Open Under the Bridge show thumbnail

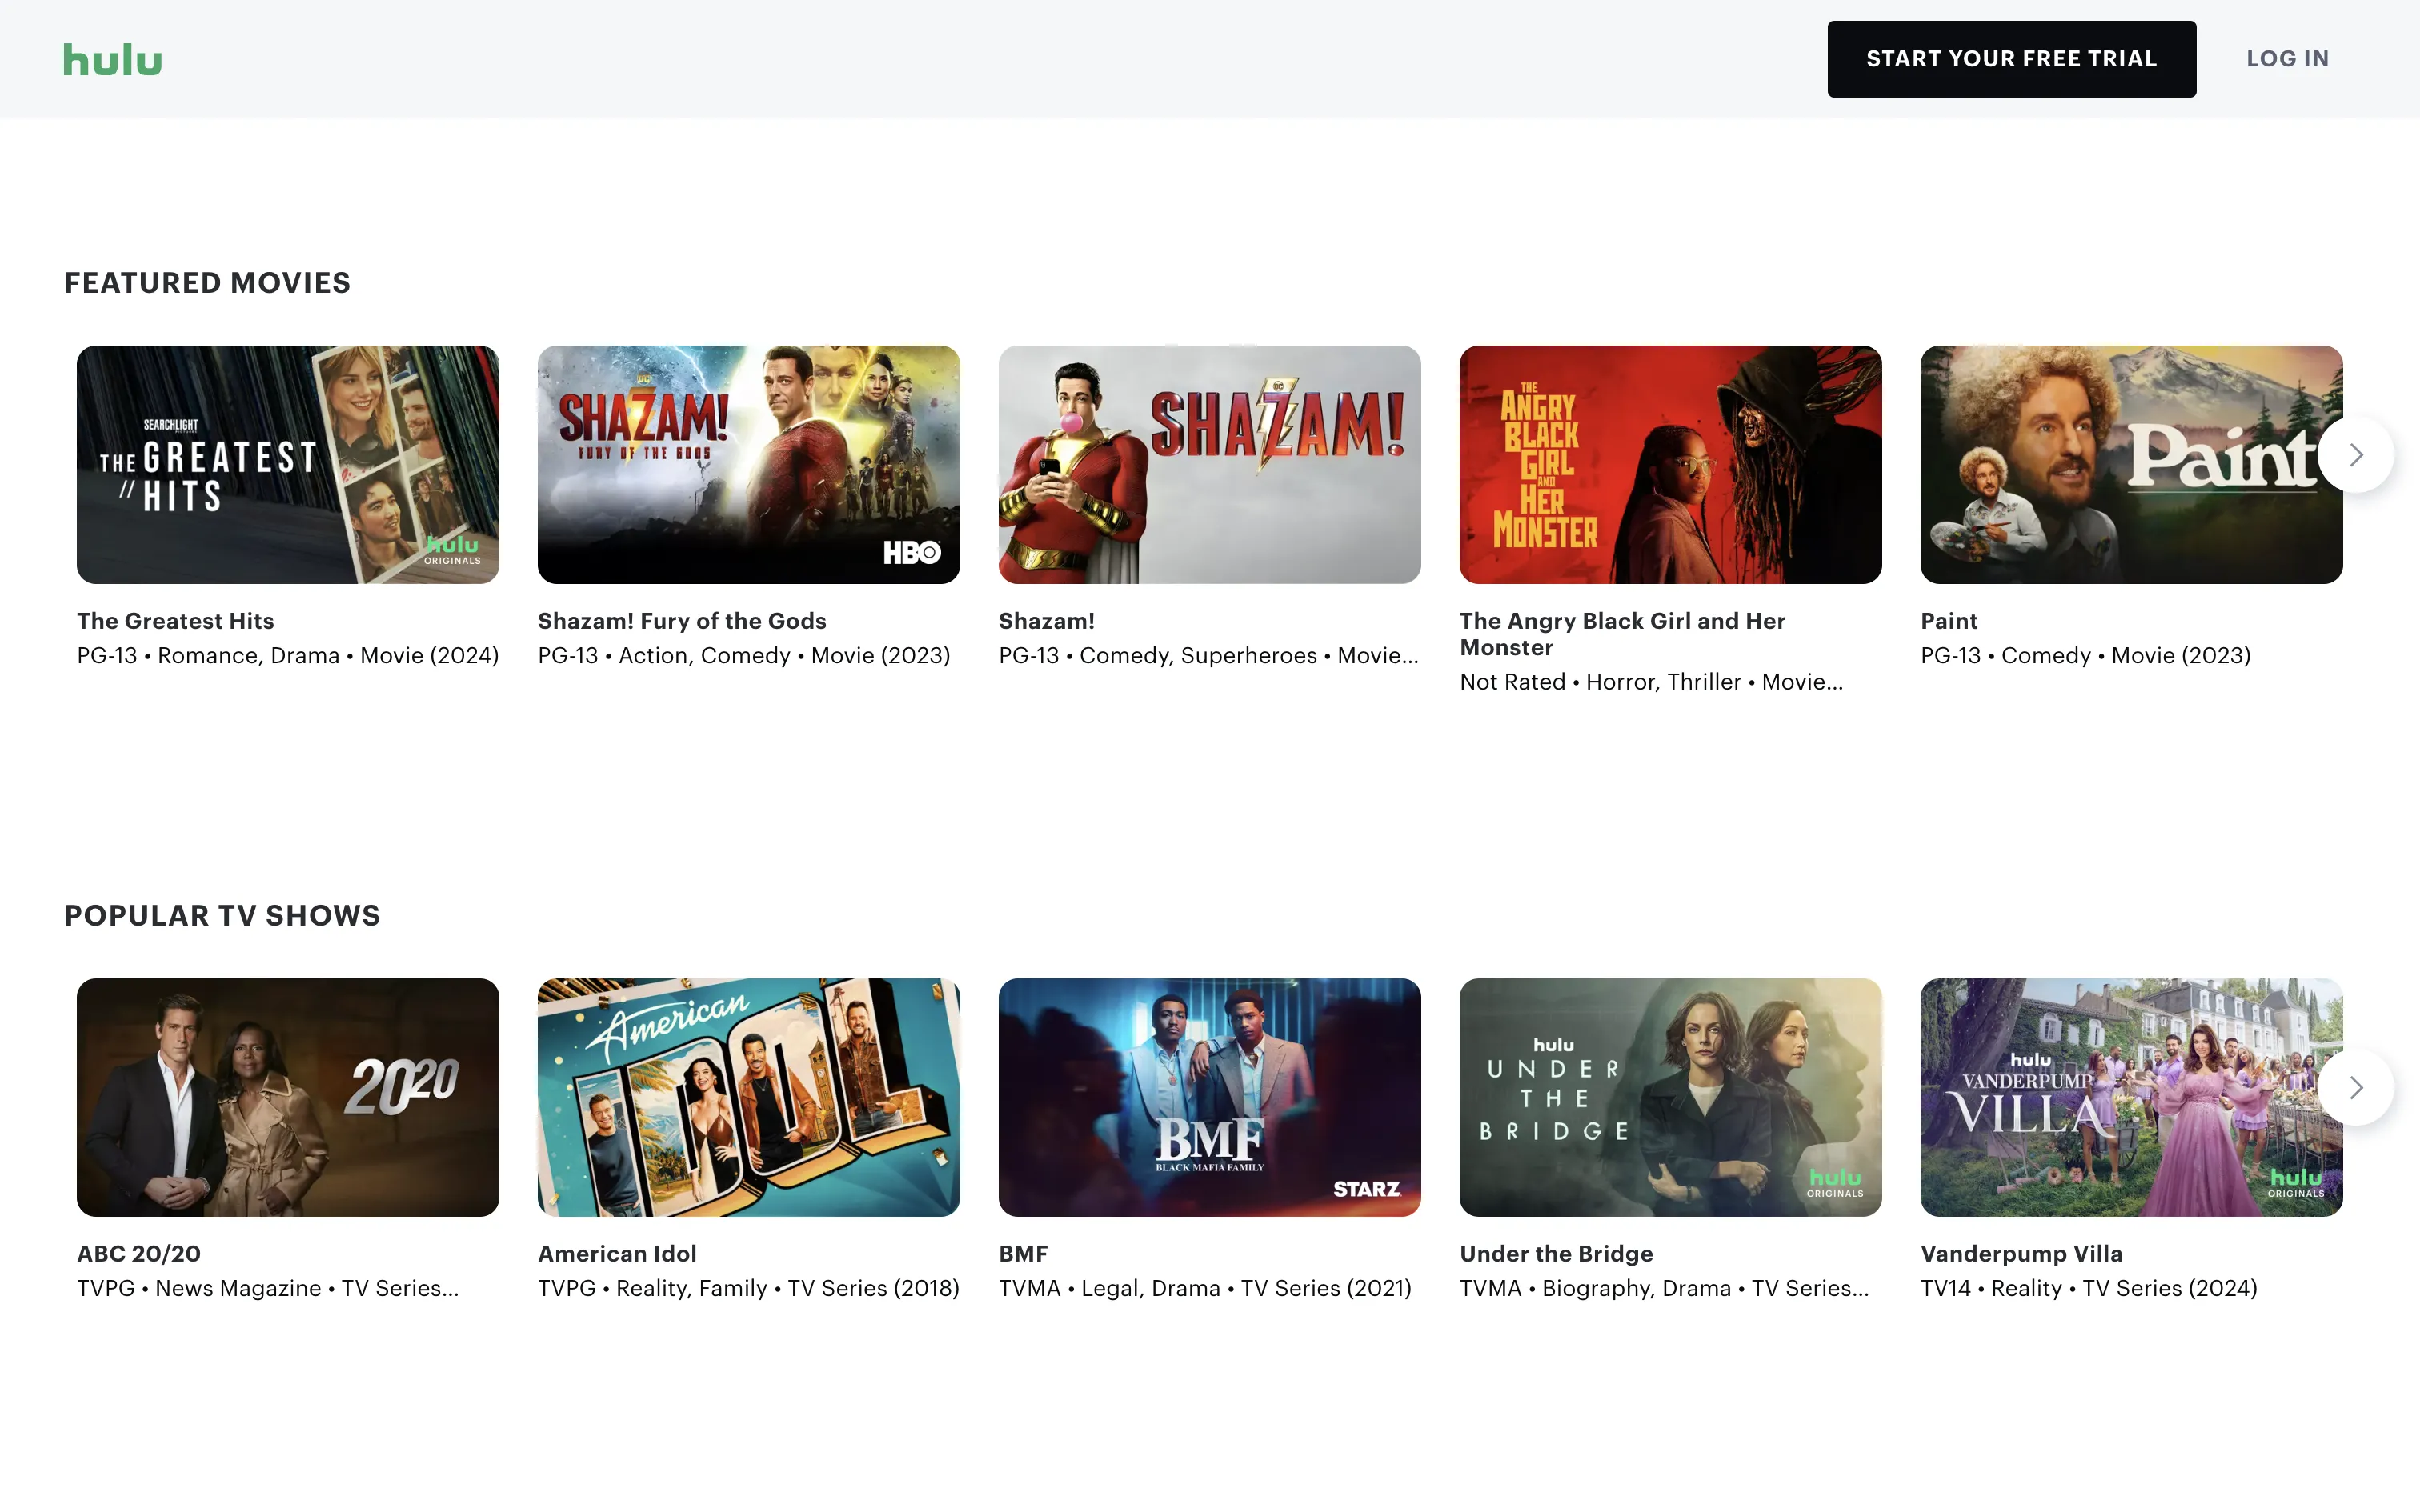tap(1670, 1097)
